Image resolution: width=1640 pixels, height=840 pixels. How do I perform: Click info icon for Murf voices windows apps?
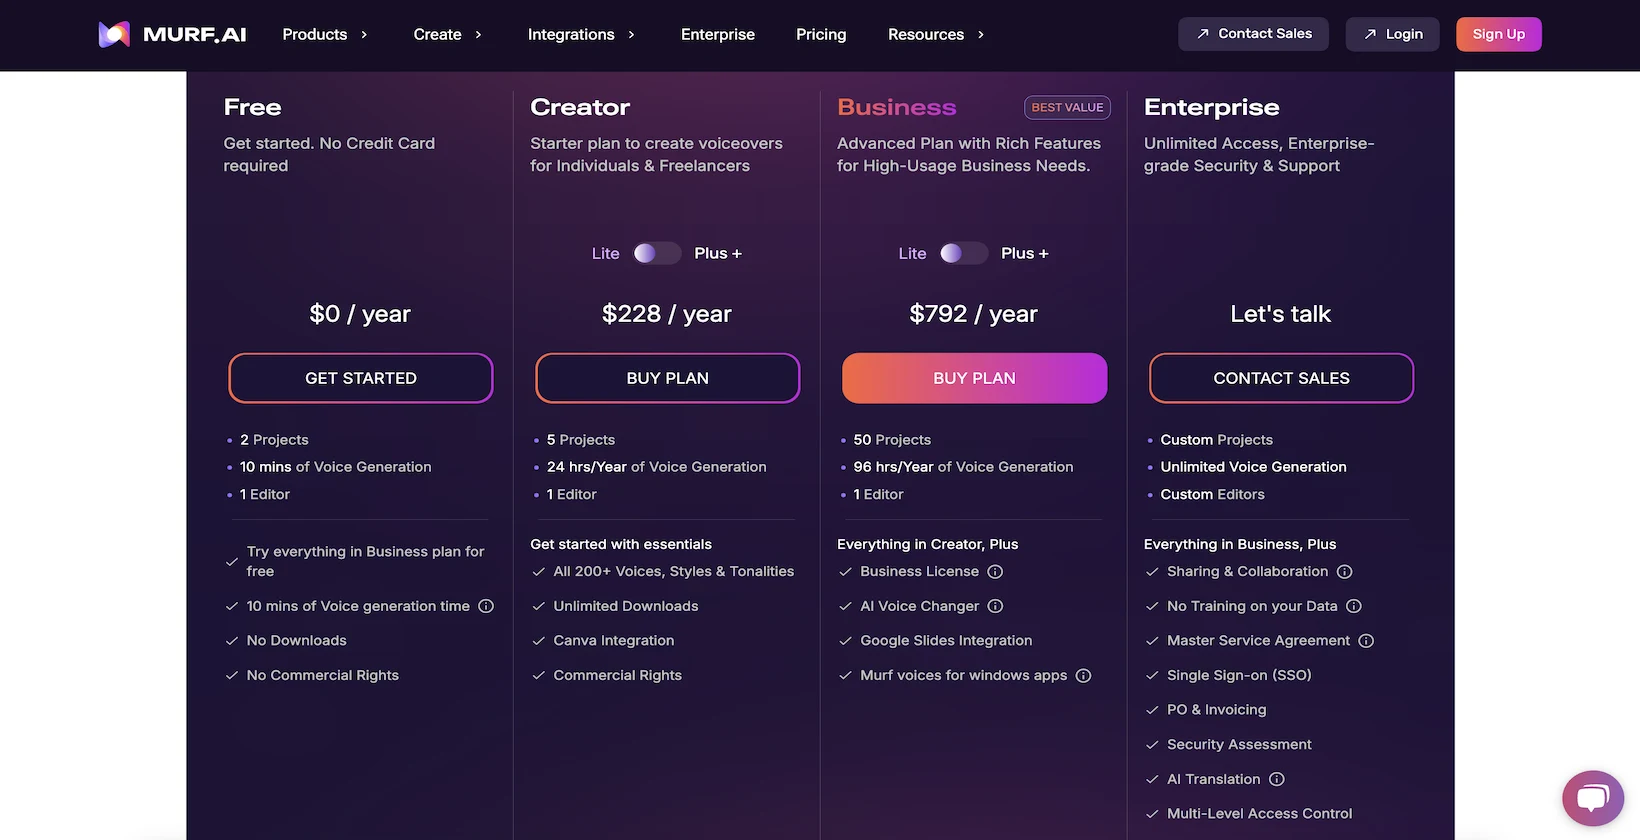(1083, 676)
